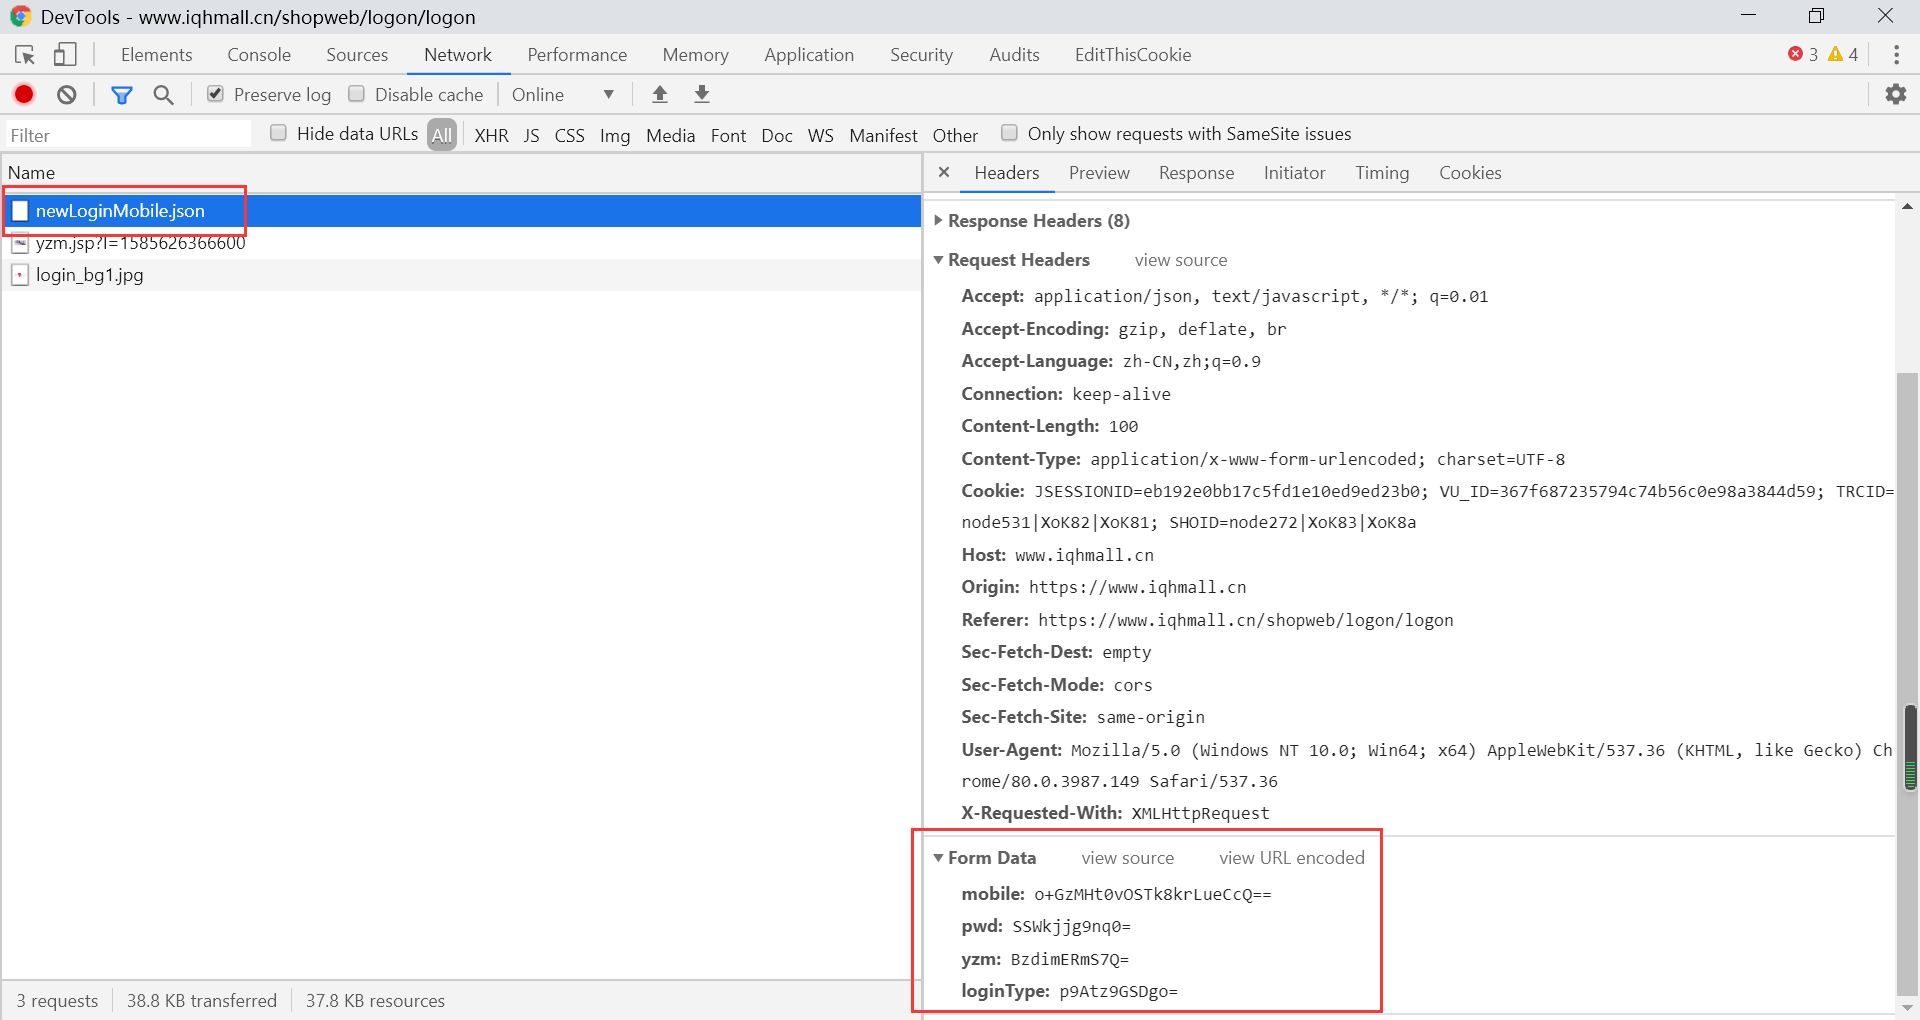
Task: Click the Export HAR download arrow
Action: click(x=702, y=94)
